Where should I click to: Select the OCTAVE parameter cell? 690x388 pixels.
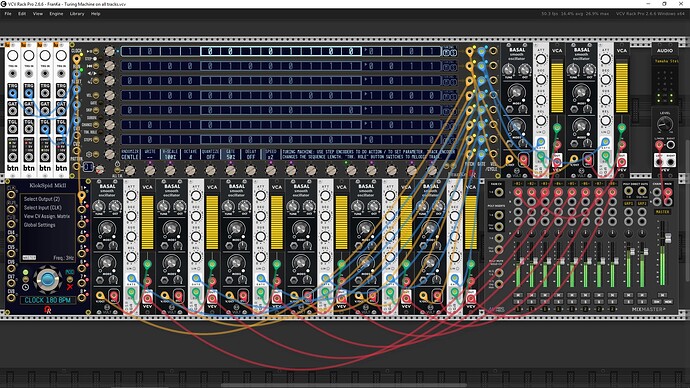tap(190, 154)
